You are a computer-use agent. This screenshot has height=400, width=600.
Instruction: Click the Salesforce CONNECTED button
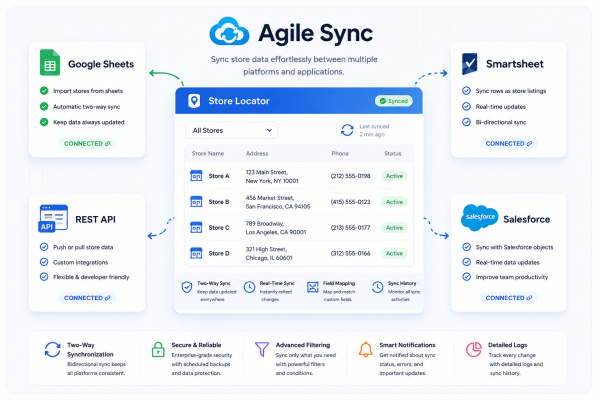pos(509,298)
